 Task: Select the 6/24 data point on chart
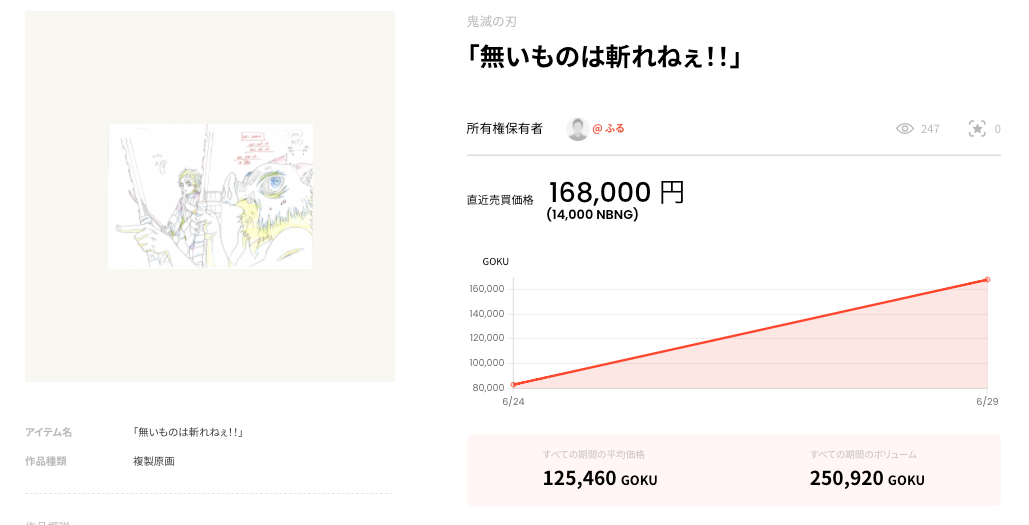point(513,385)
